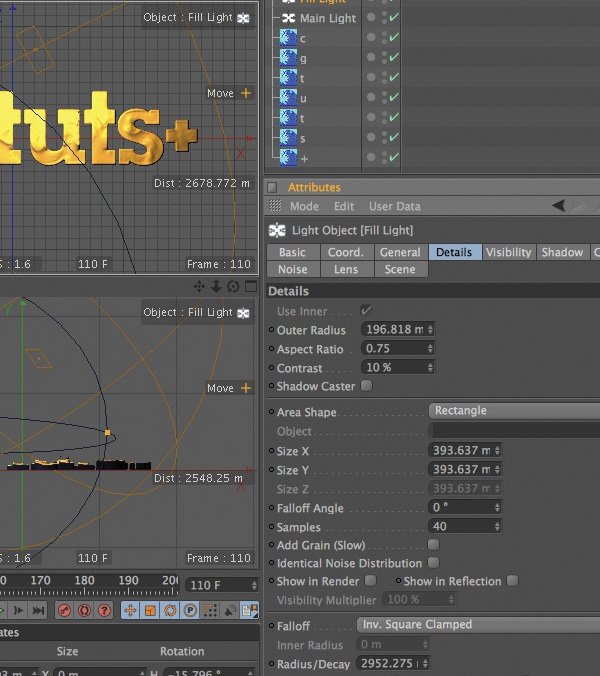Jump to end of animation
Screen dimensions: 600x676
pos(38,610)
